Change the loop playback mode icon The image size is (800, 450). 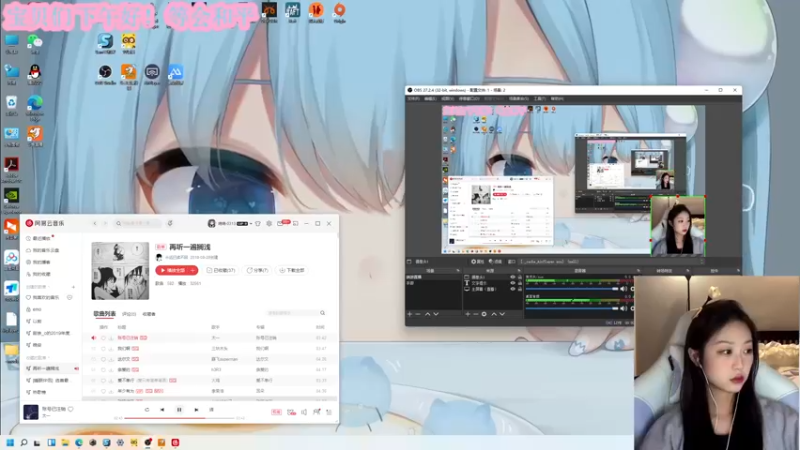[x=146, y=410]
